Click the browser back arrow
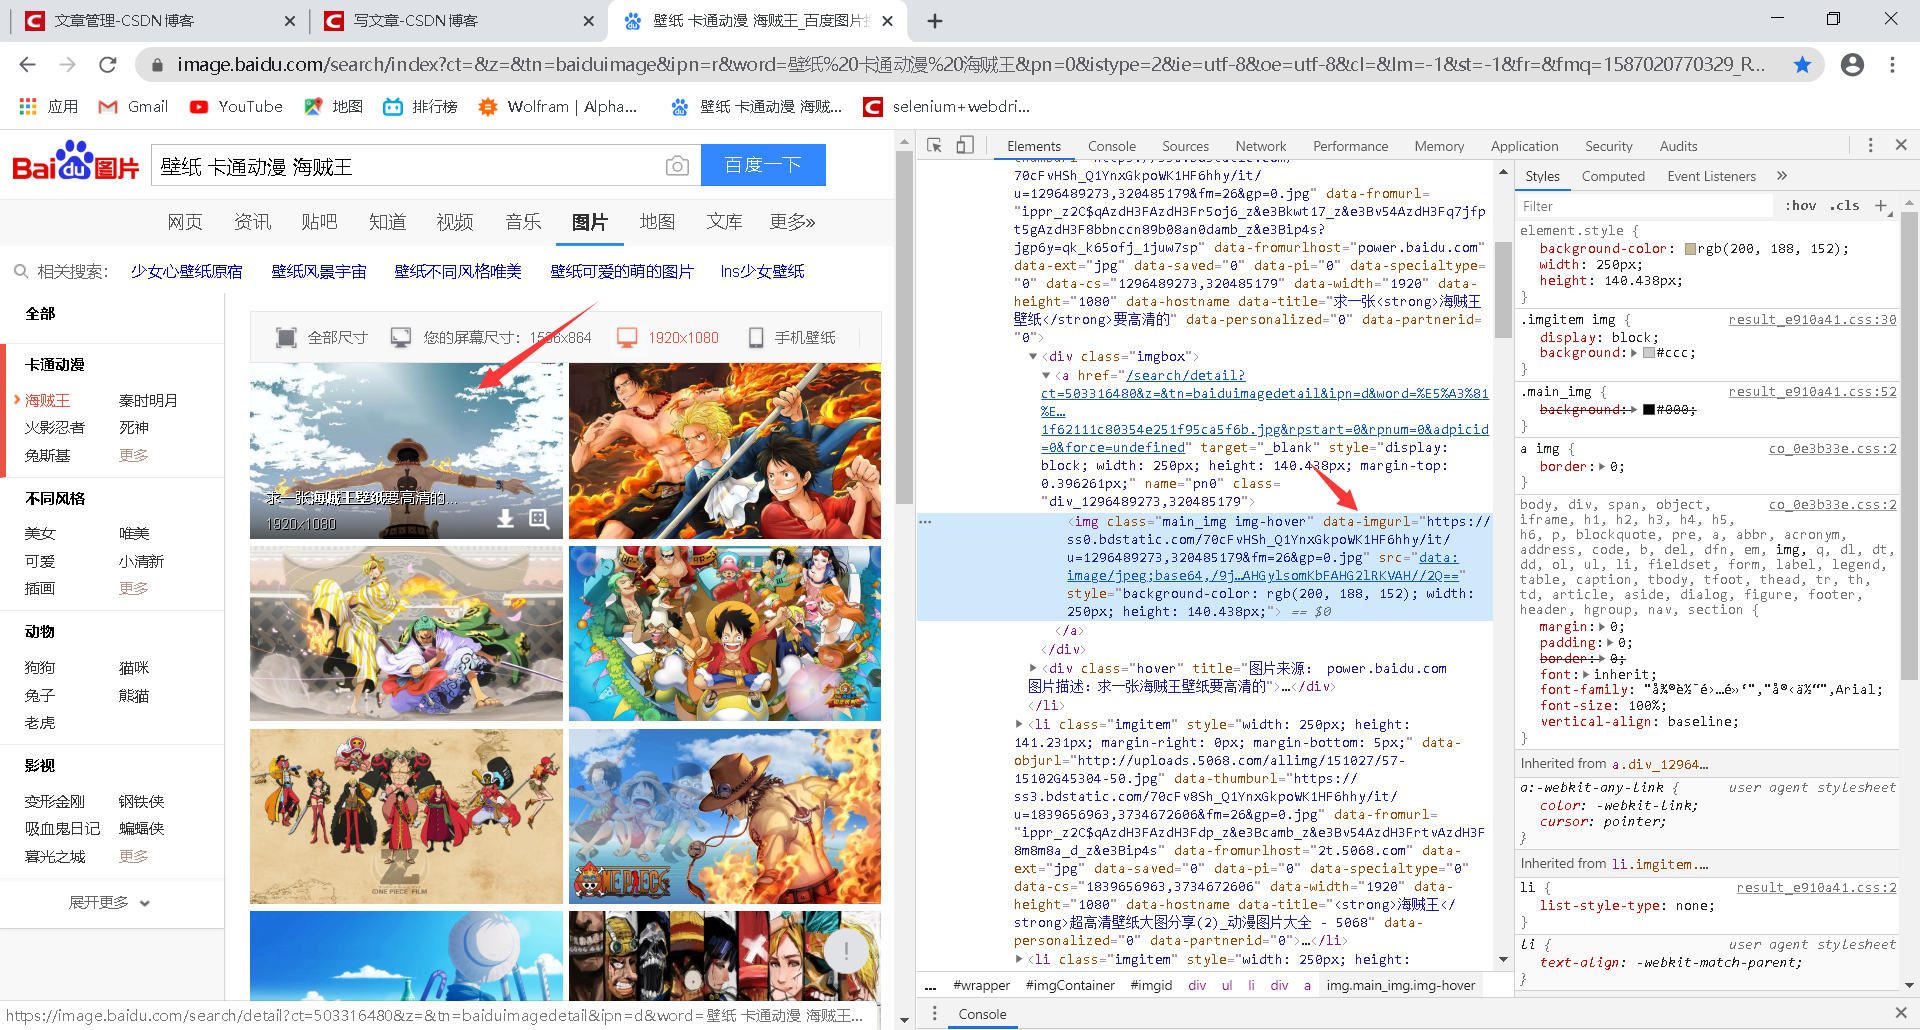Screen dimensions: 1920x1030 coord(27,65)
